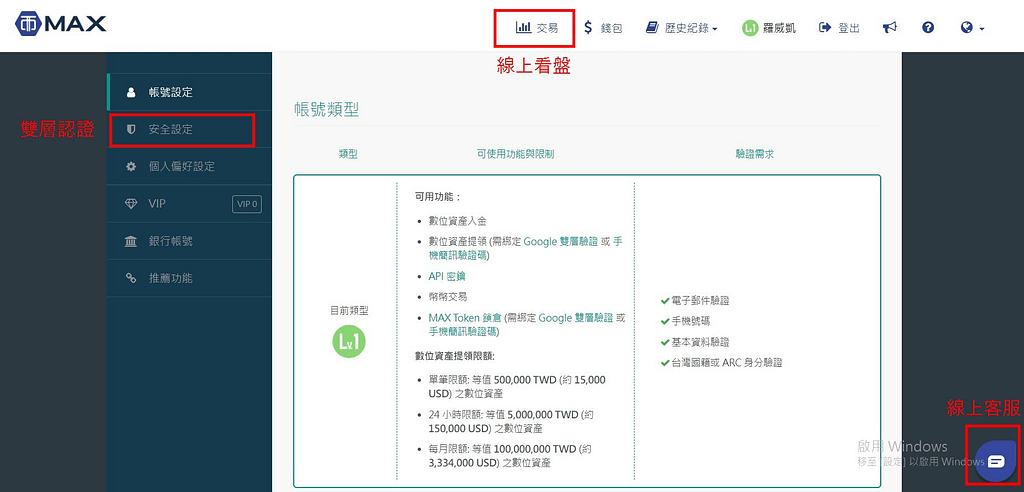
Task: Open the 錢包 wallet page
Action: 603,27
